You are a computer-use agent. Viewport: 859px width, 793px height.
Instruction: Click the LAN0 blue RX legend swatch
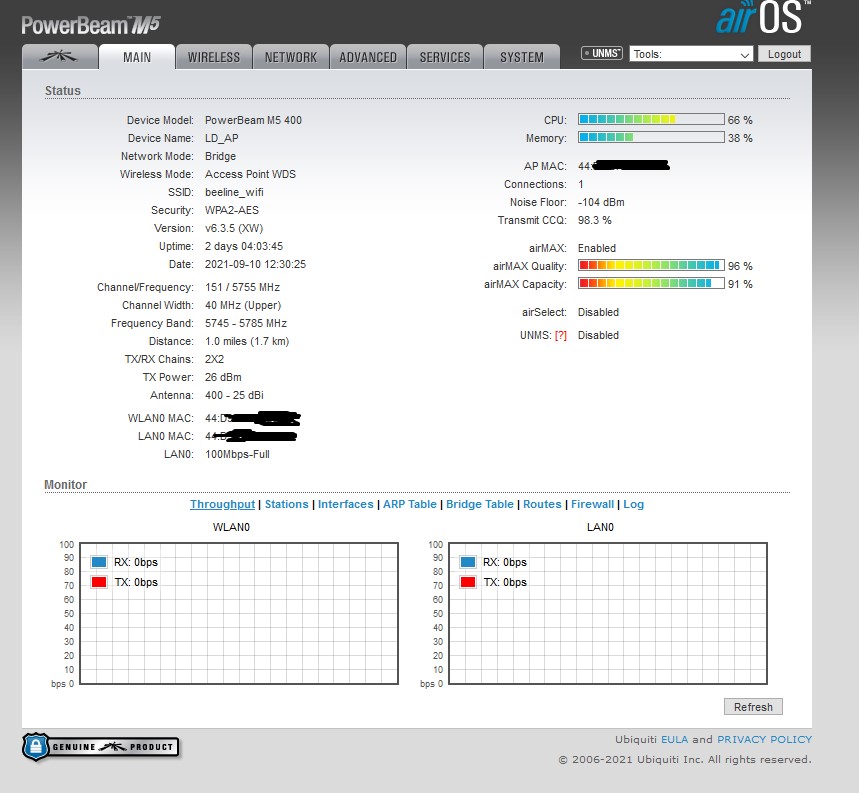coord(468,562)
